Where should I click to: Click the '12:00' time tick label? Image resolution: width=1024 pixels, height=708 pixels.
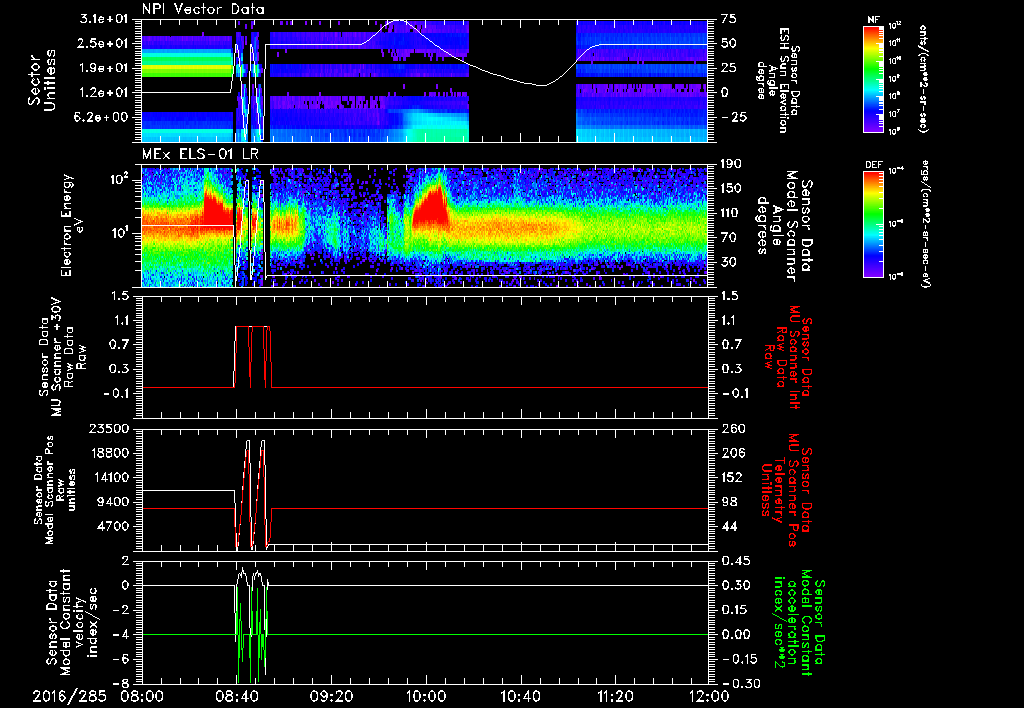(x=708, y=696)
